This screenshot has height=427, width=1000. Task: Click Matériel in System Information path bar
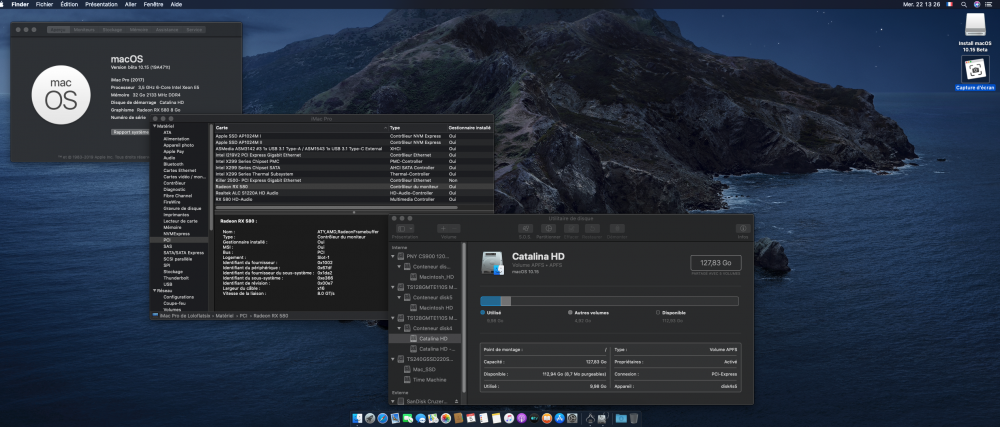(224, 315)
